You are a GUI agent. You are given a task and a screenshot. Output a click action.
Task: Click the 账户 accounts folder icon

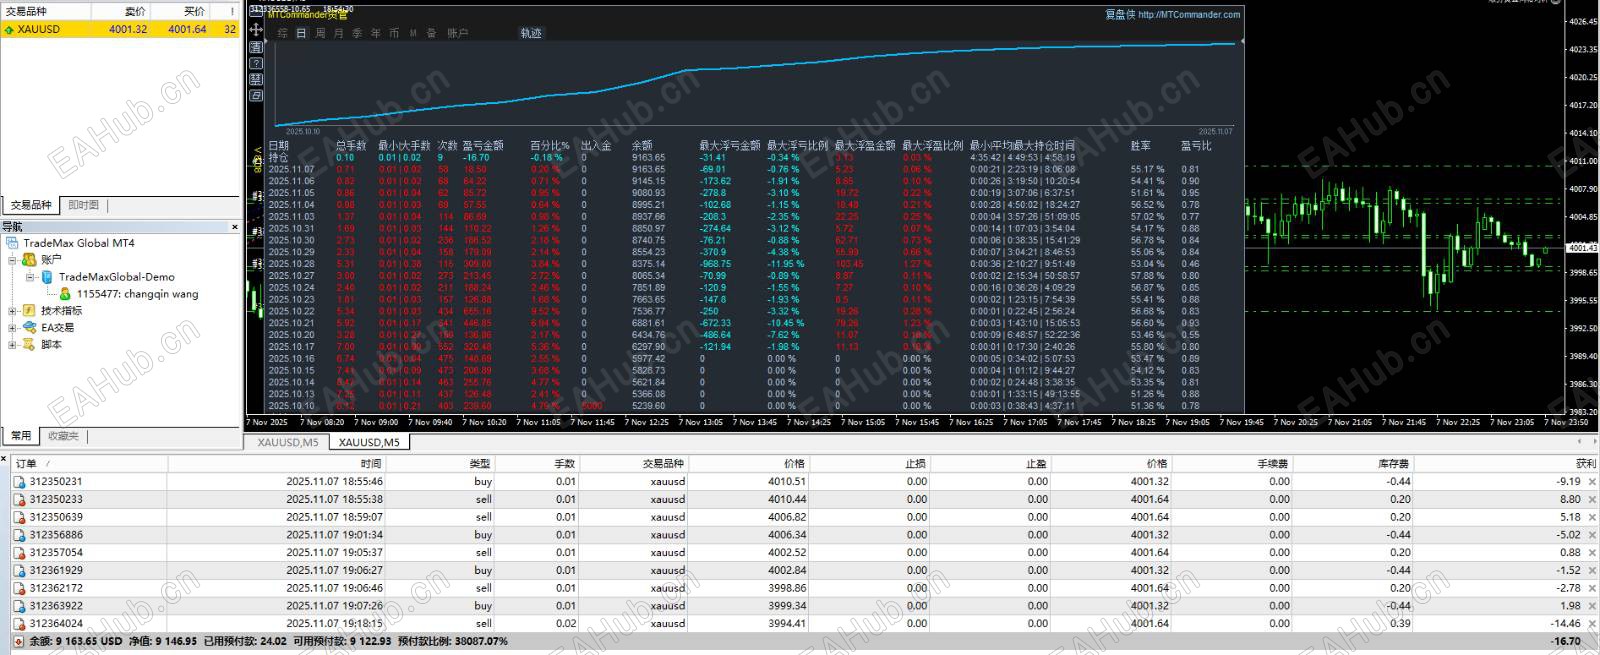(x=29, y=260)
